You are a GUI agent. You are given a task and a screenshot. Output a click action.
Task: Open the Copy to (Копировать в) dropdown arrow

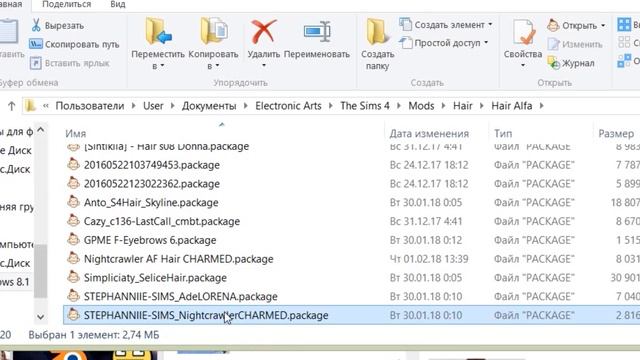[x=217, y=66]
